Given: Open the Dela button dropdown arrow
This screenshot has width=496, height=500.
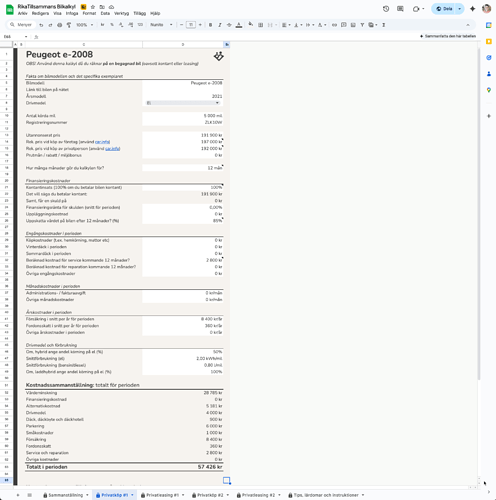Looking at the screenshot, I should (460, 9).
